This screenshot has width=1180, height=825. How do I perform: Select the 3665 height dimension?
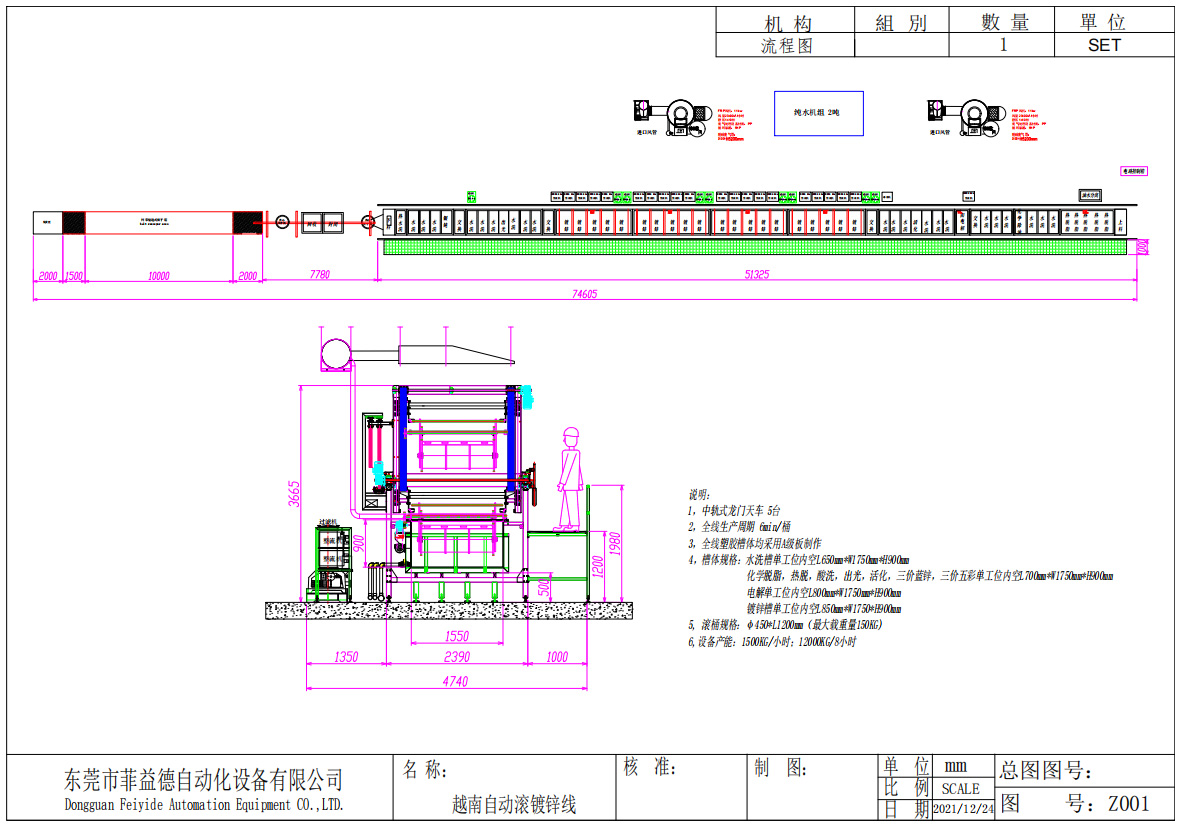pyautogui.click(x=295, y=494)
